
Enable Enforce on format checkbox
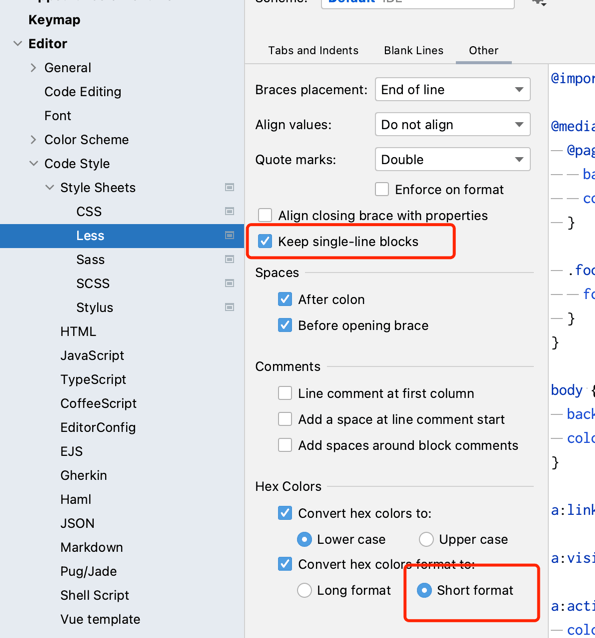click(382, 189)
